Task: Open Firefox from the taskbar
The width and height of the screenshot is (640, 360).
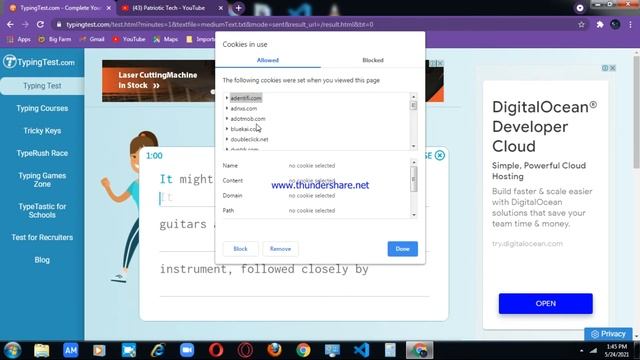Action: (274, 350)
